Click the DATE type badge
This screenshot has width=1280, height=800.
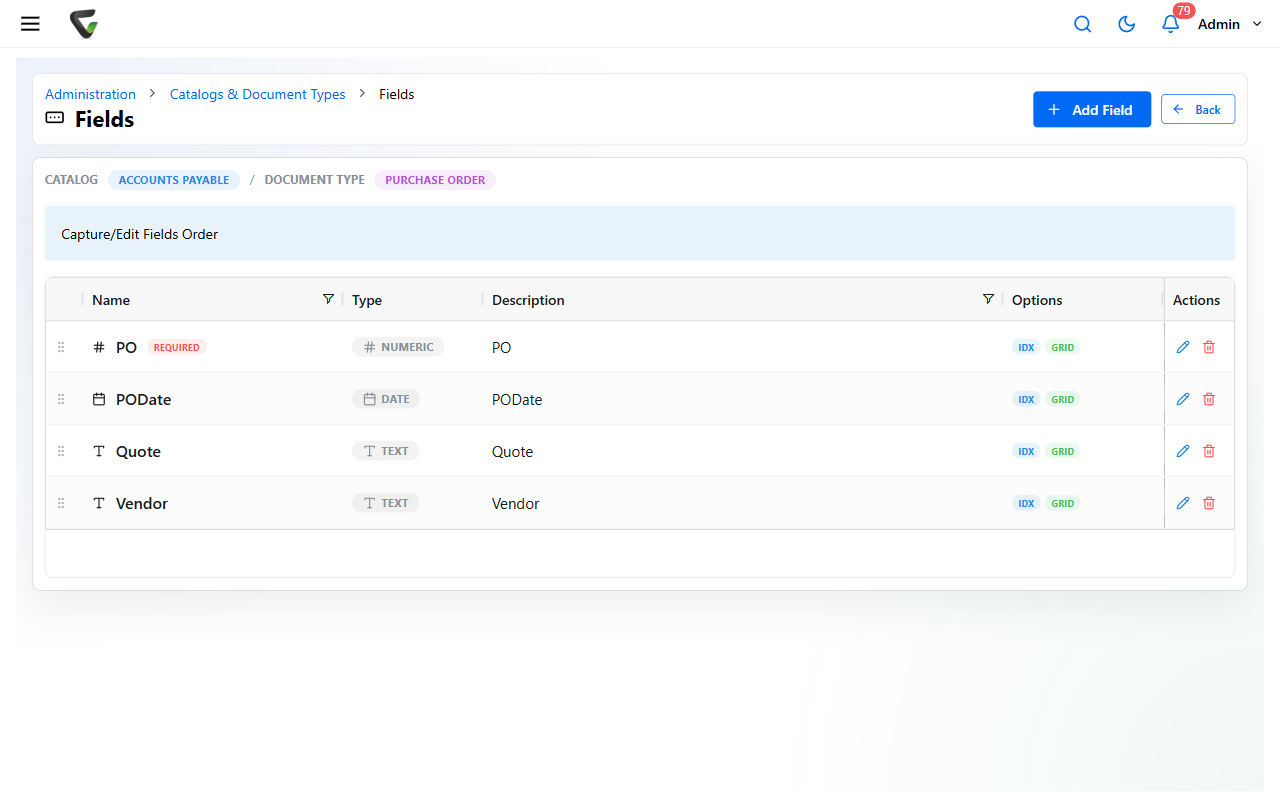[x=386, y=399]
